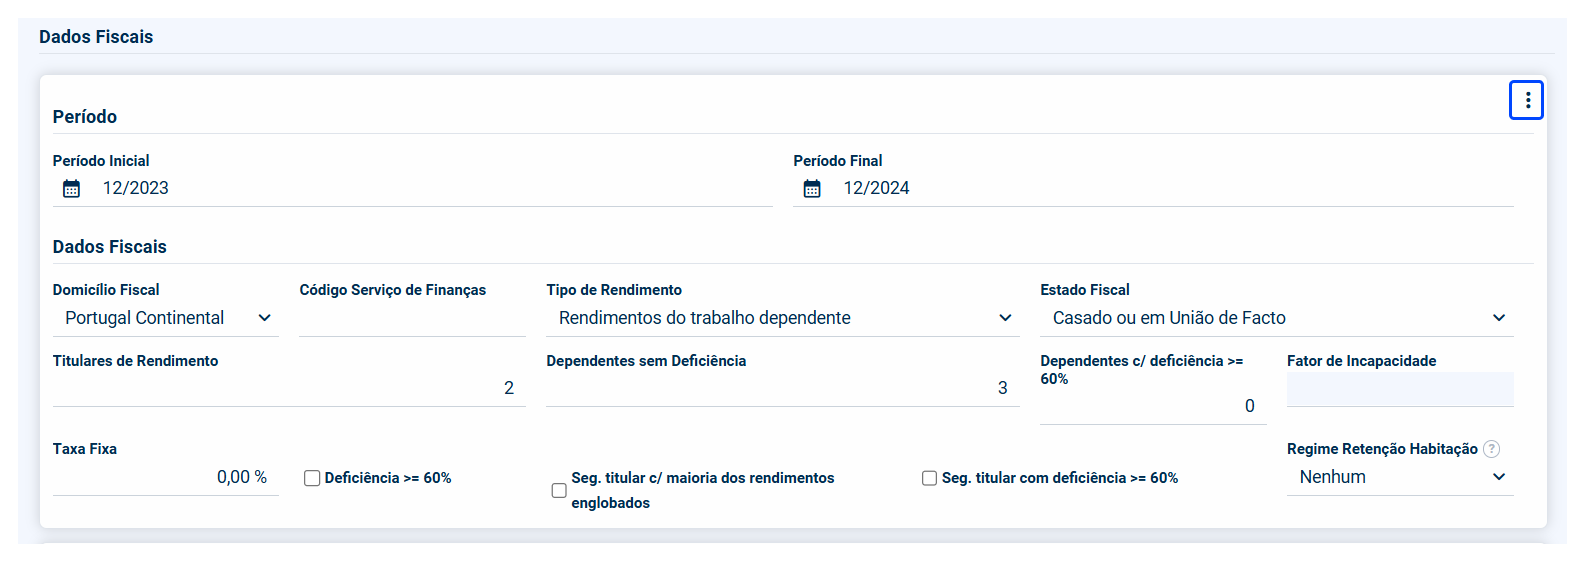Click the Dados Fiscais page heading
The width and height of the screenshot is (1585, 579).
click(x=96, y=37)
